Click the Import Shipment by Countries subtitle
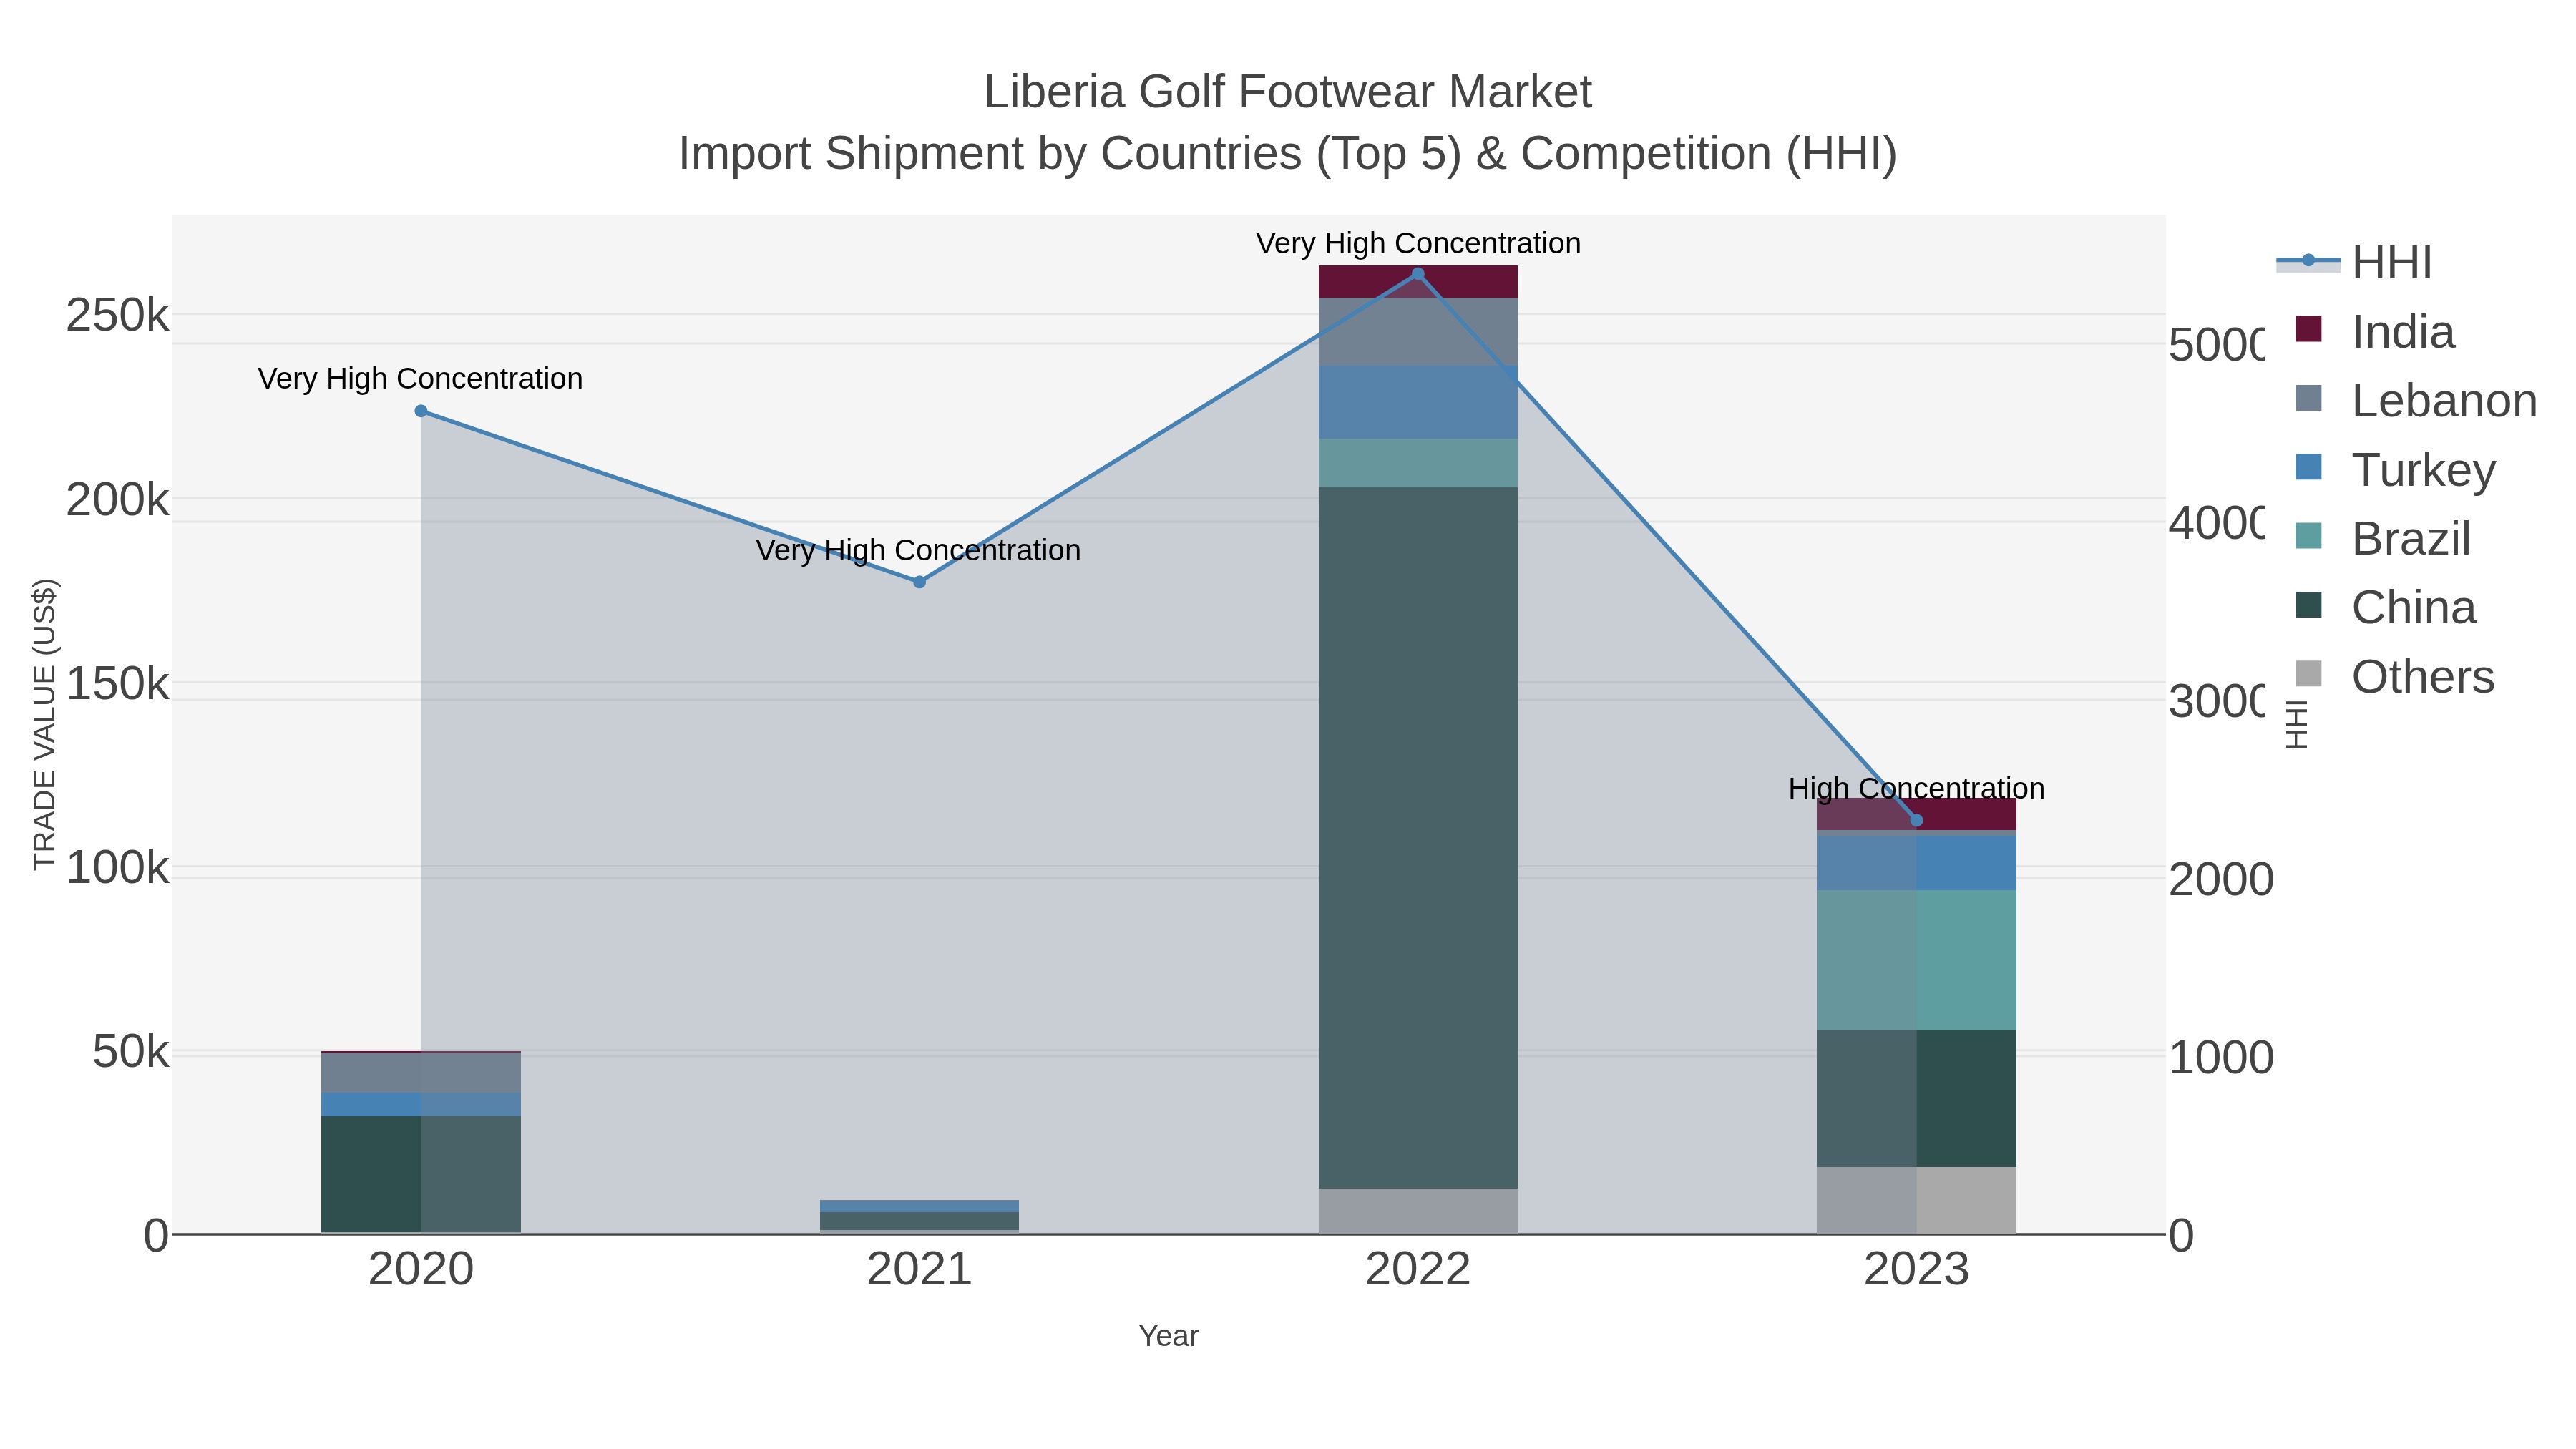 pos(1288,154)
